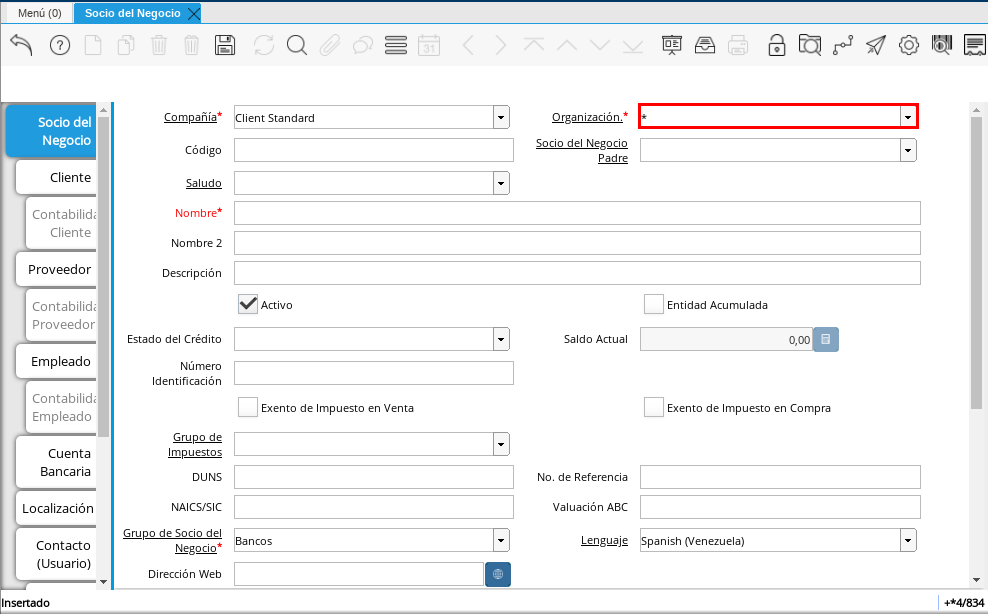Uncheck the Activo checkbox

point(249,304)
